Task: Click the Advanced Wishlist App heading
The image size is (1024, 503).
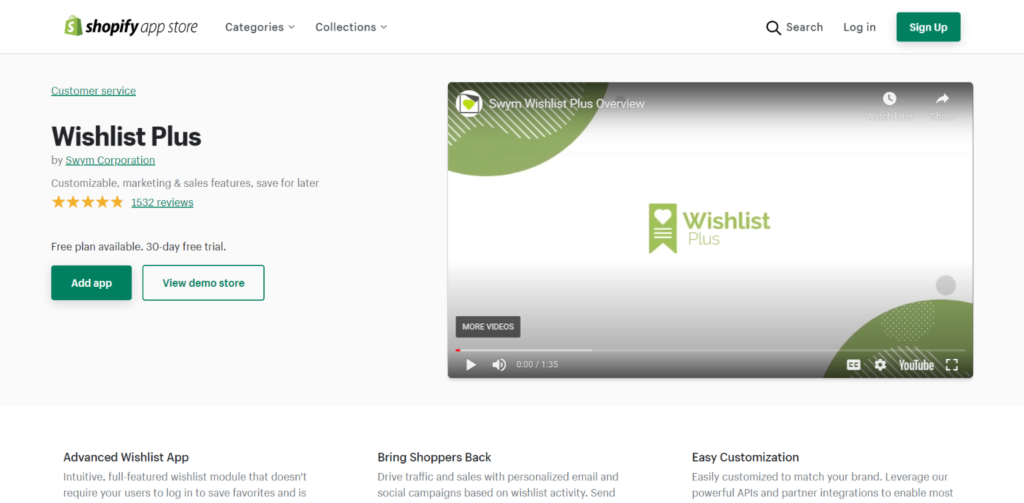Action: point(126,457)
